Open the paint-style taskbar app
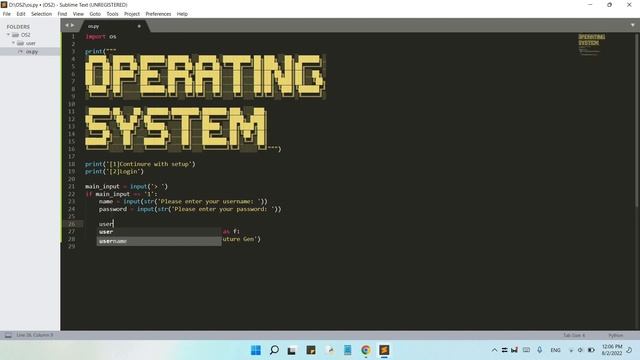The width and height of the screenshot is (640, 360). (330, 350)
